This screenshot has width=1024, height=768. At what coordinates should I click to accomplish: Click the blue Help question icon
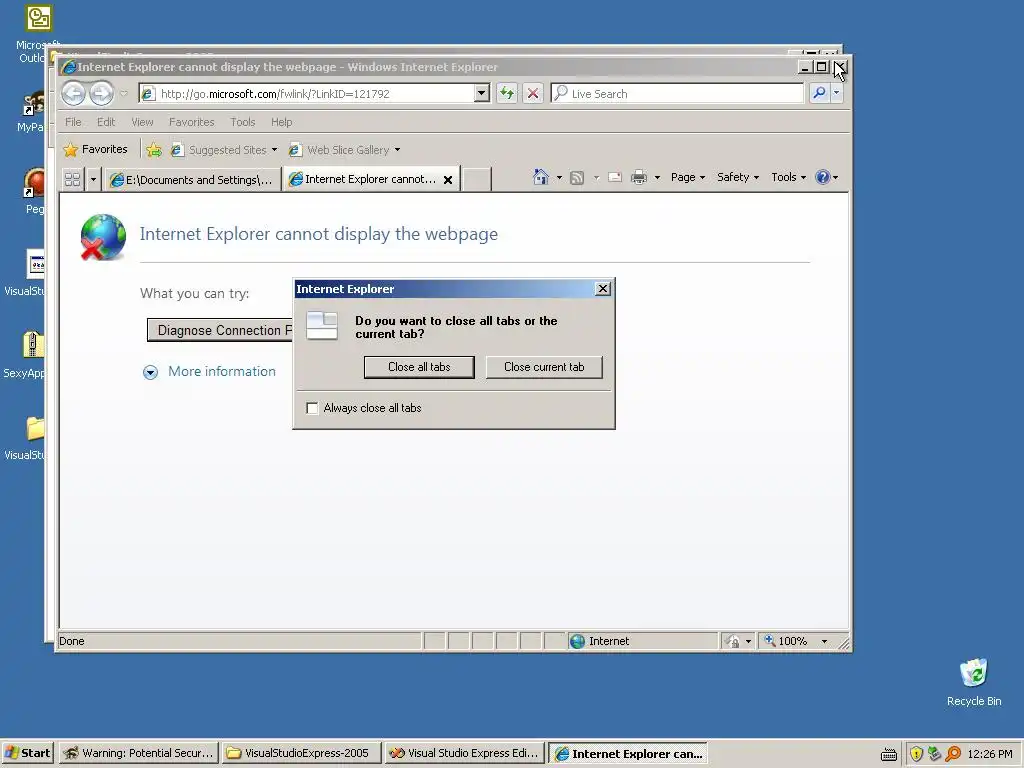coord(823,177)
